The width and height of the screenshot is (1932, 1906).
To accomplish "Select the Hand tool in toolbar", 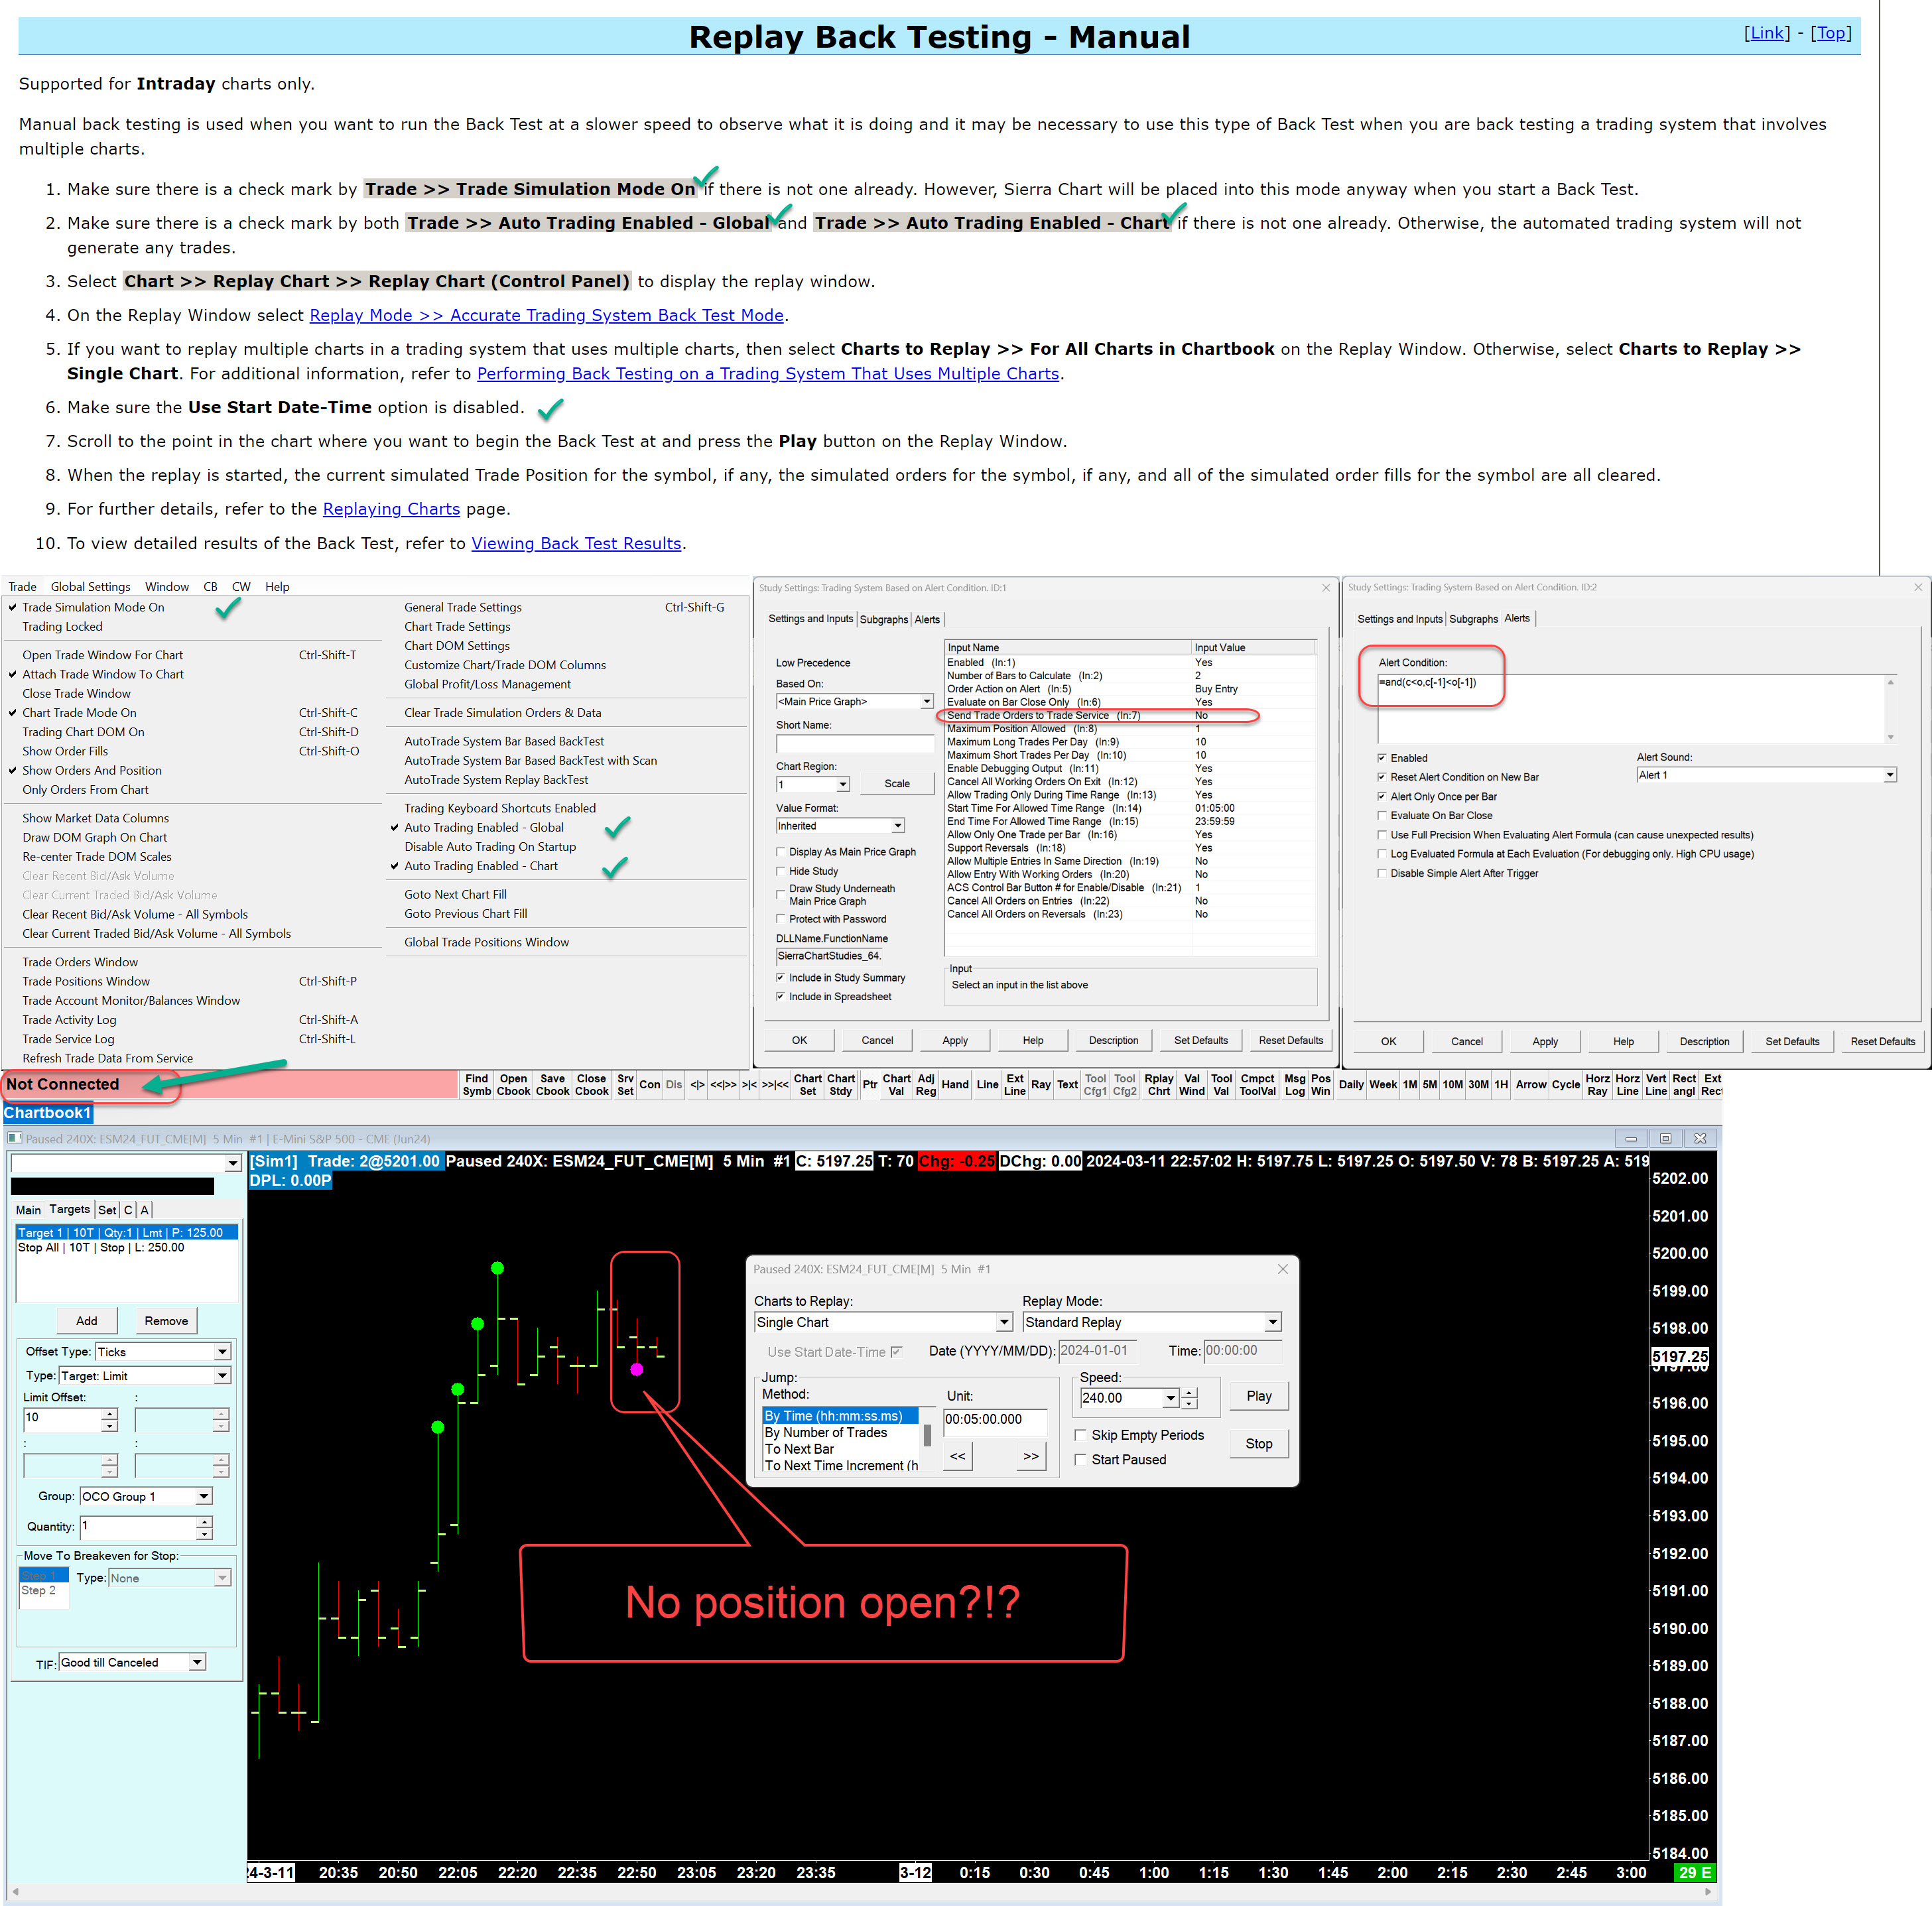I will pos(955,1085).
